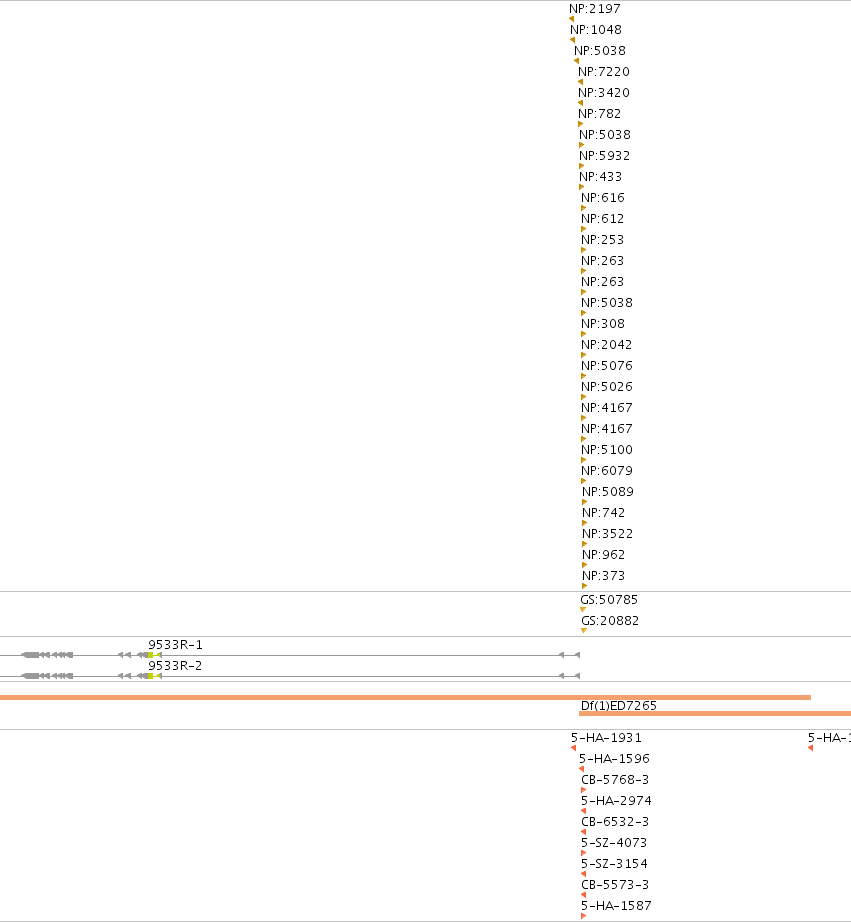Select the orange bar under Df(1)ED7265

715,714
